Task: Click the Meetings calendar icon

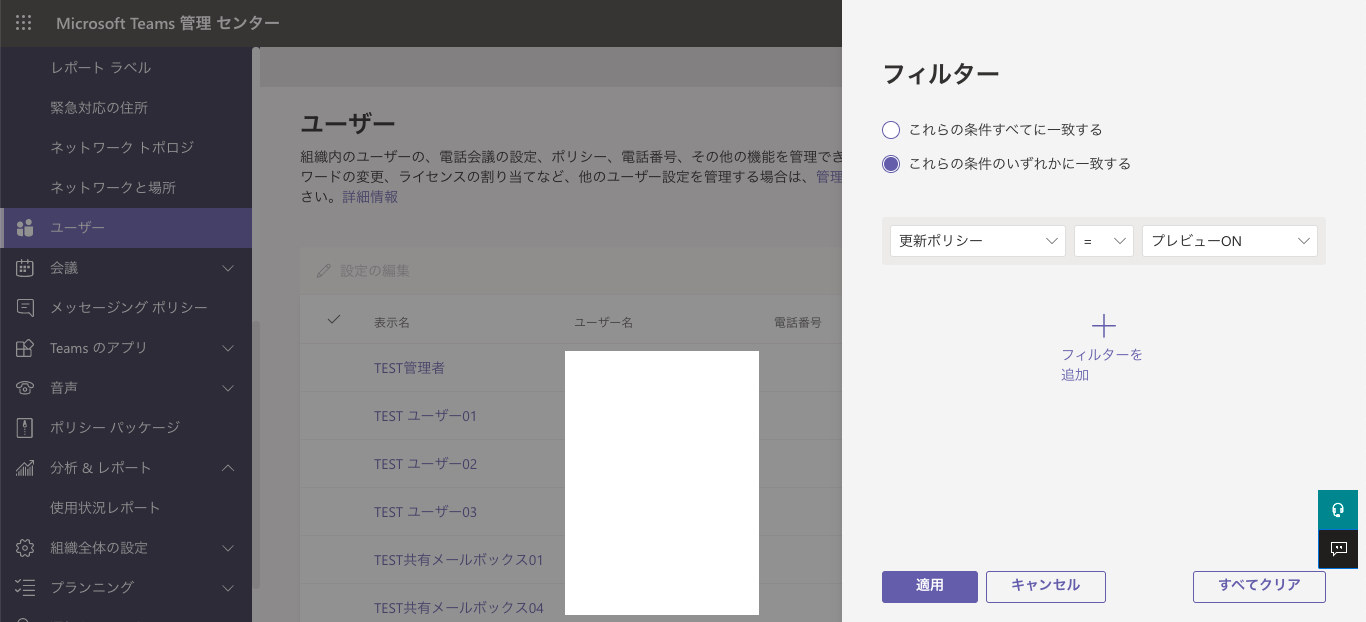Action: [26, 268]
